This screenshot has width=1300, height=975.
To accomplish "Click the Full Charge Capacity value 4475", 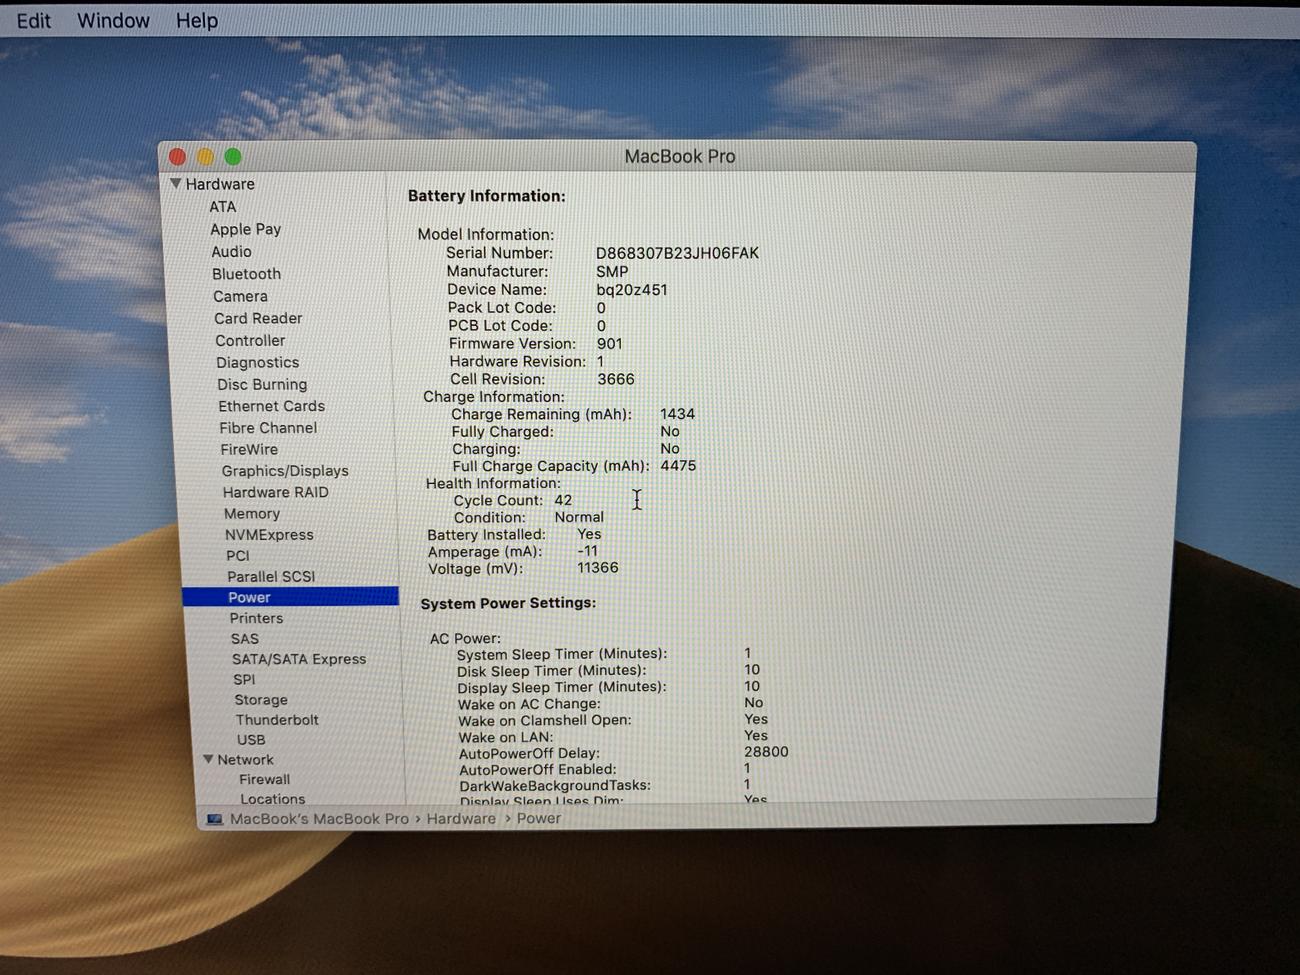I will (678, 466).
